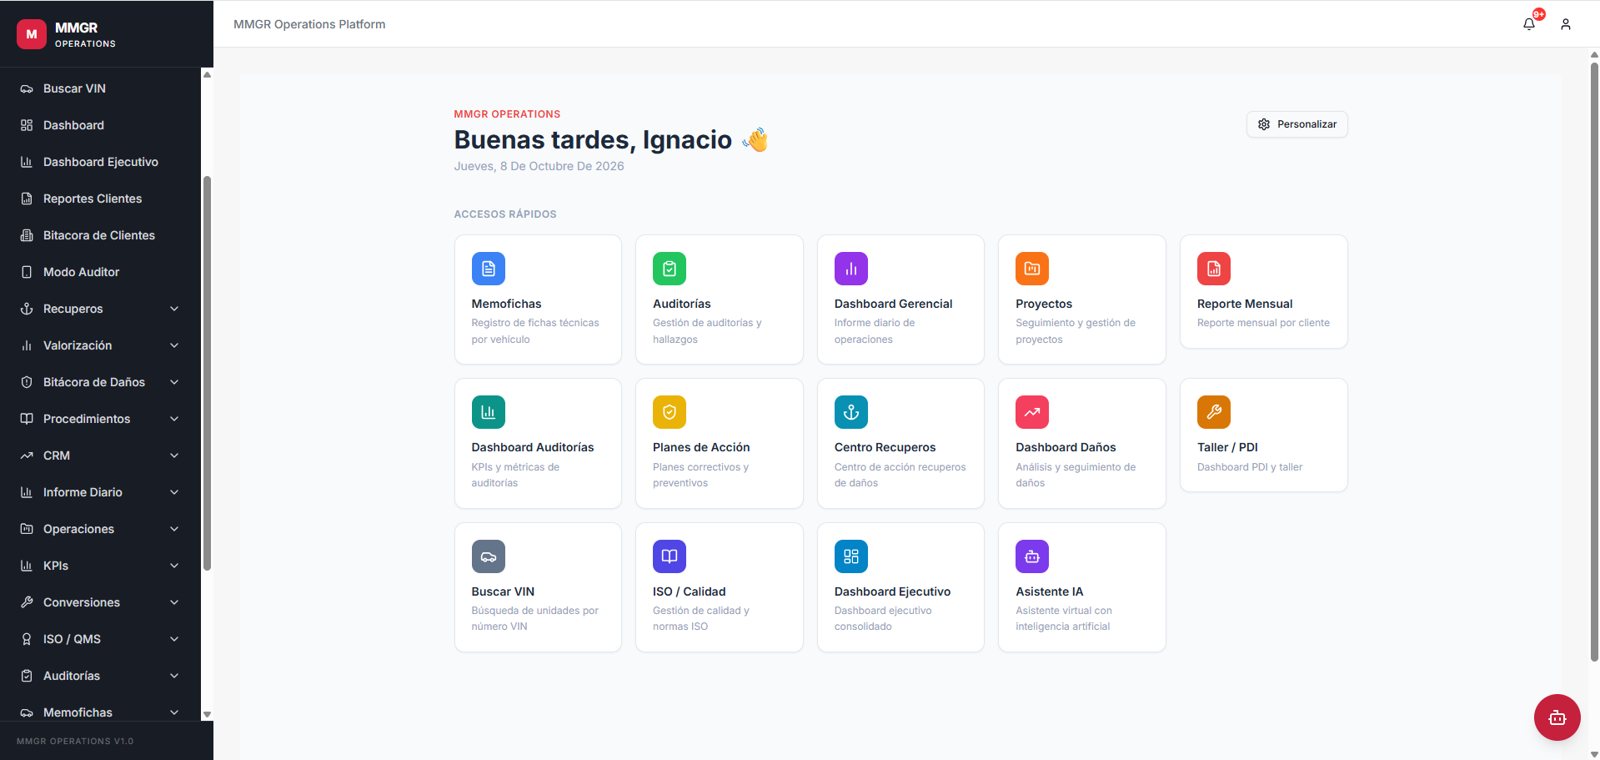This screenshot has height=760, width=1600.
Task: Open the KPIs sidebar section
Action: [x=100, y=566]
